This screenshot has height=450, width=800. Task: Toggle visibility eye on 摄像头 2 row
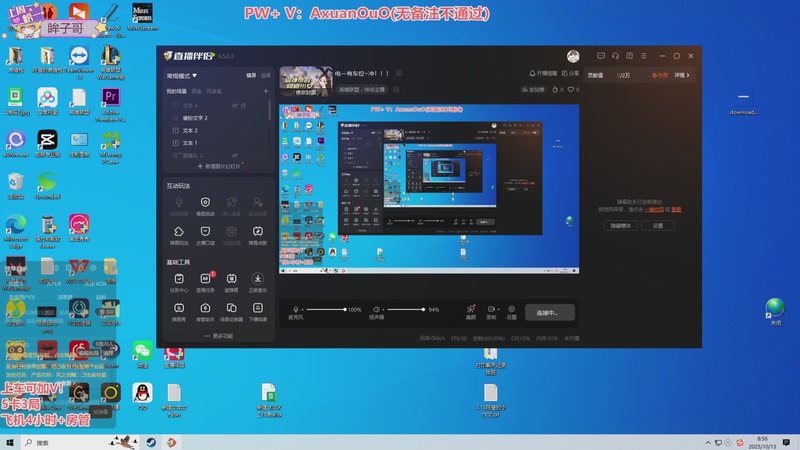pos(235,155)
